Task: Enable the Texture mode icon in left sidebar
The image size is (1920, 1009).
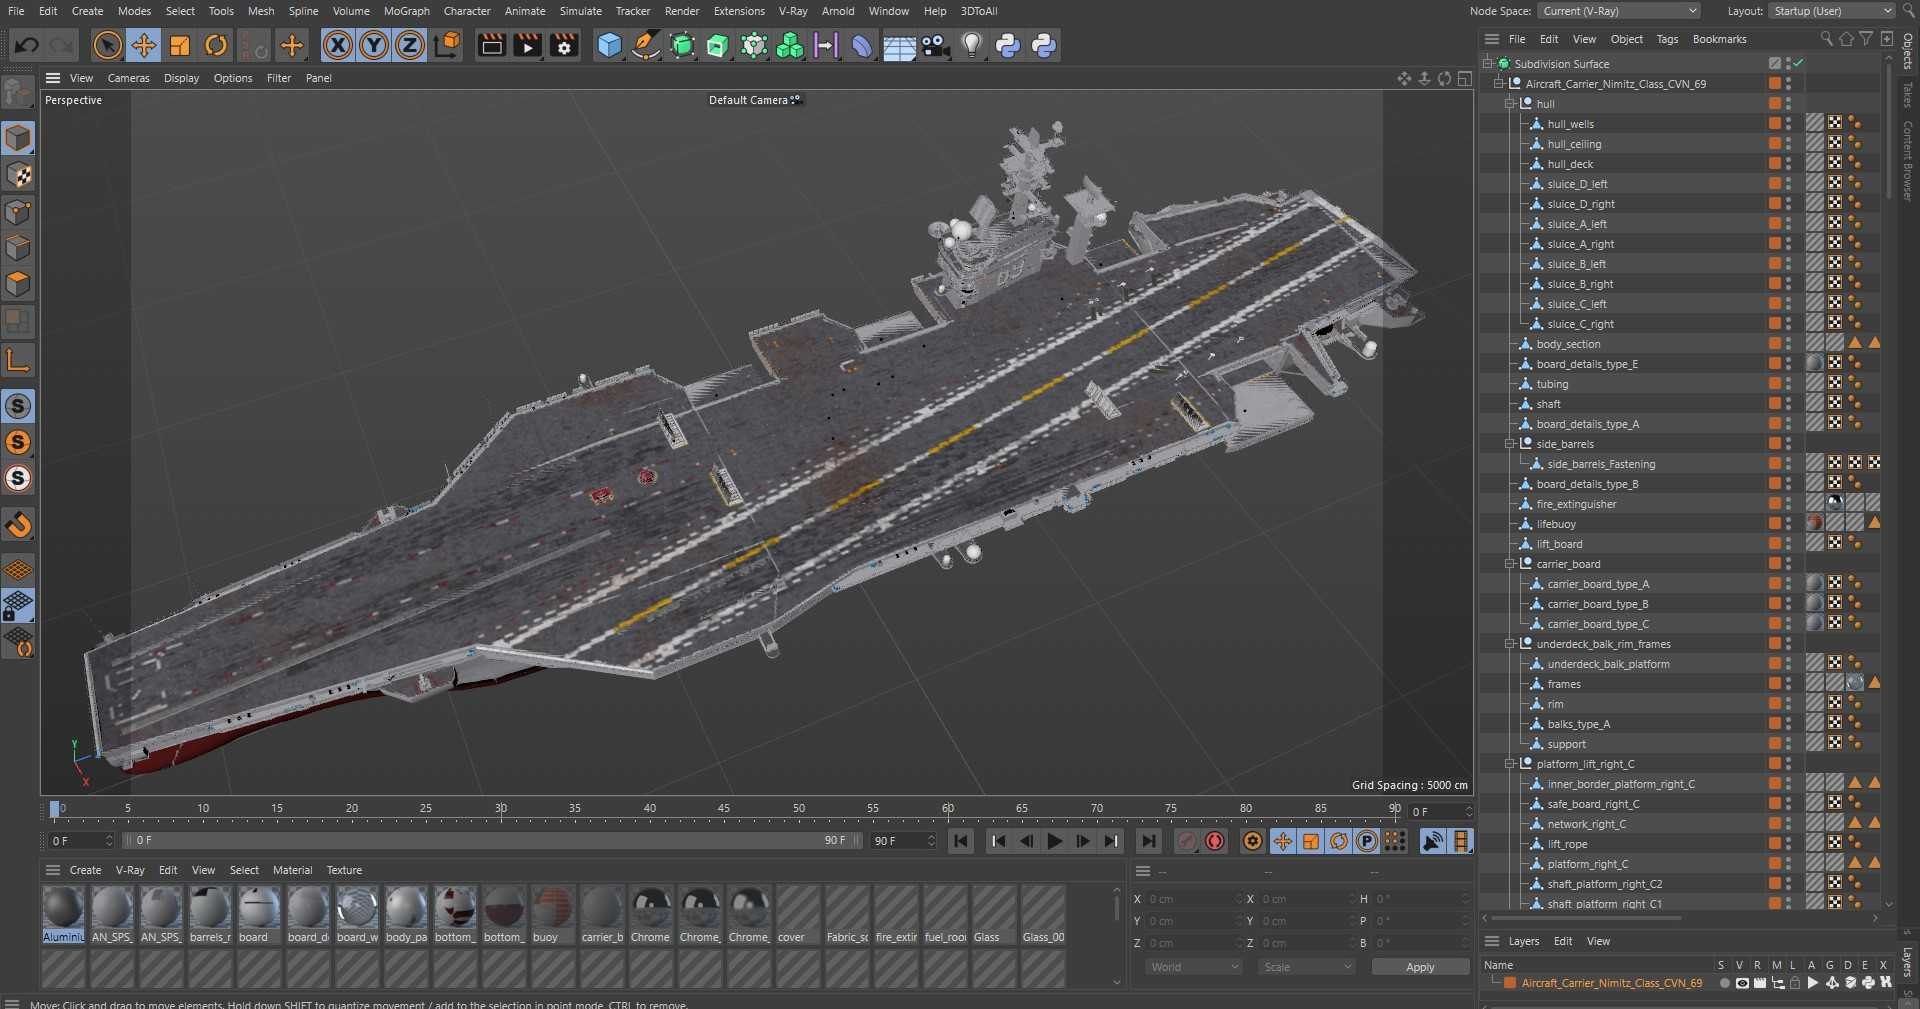Action: pyautogui.click(x=18, y=175)
